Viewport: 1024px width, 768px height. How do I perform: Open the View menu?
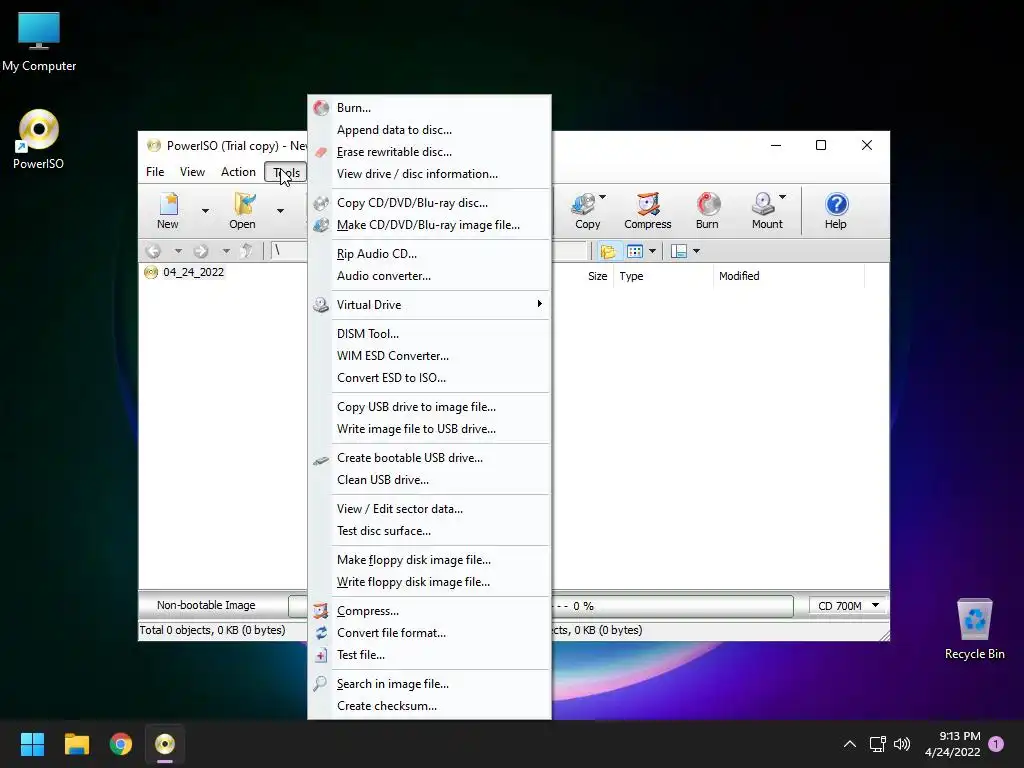point(192,172)
